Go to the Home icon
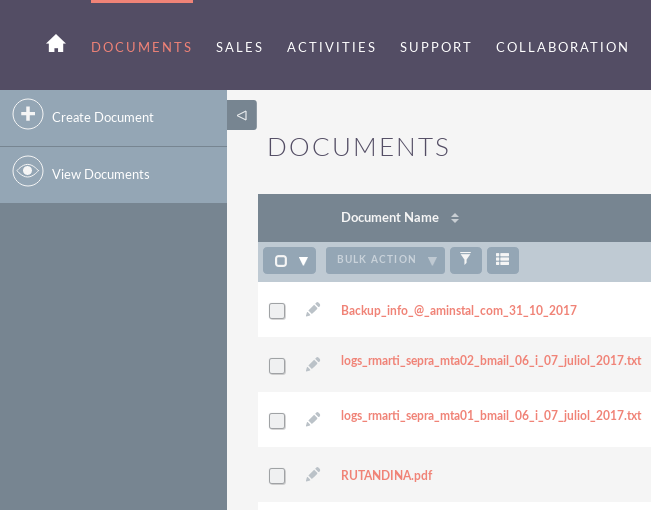 tap(56, 43)
